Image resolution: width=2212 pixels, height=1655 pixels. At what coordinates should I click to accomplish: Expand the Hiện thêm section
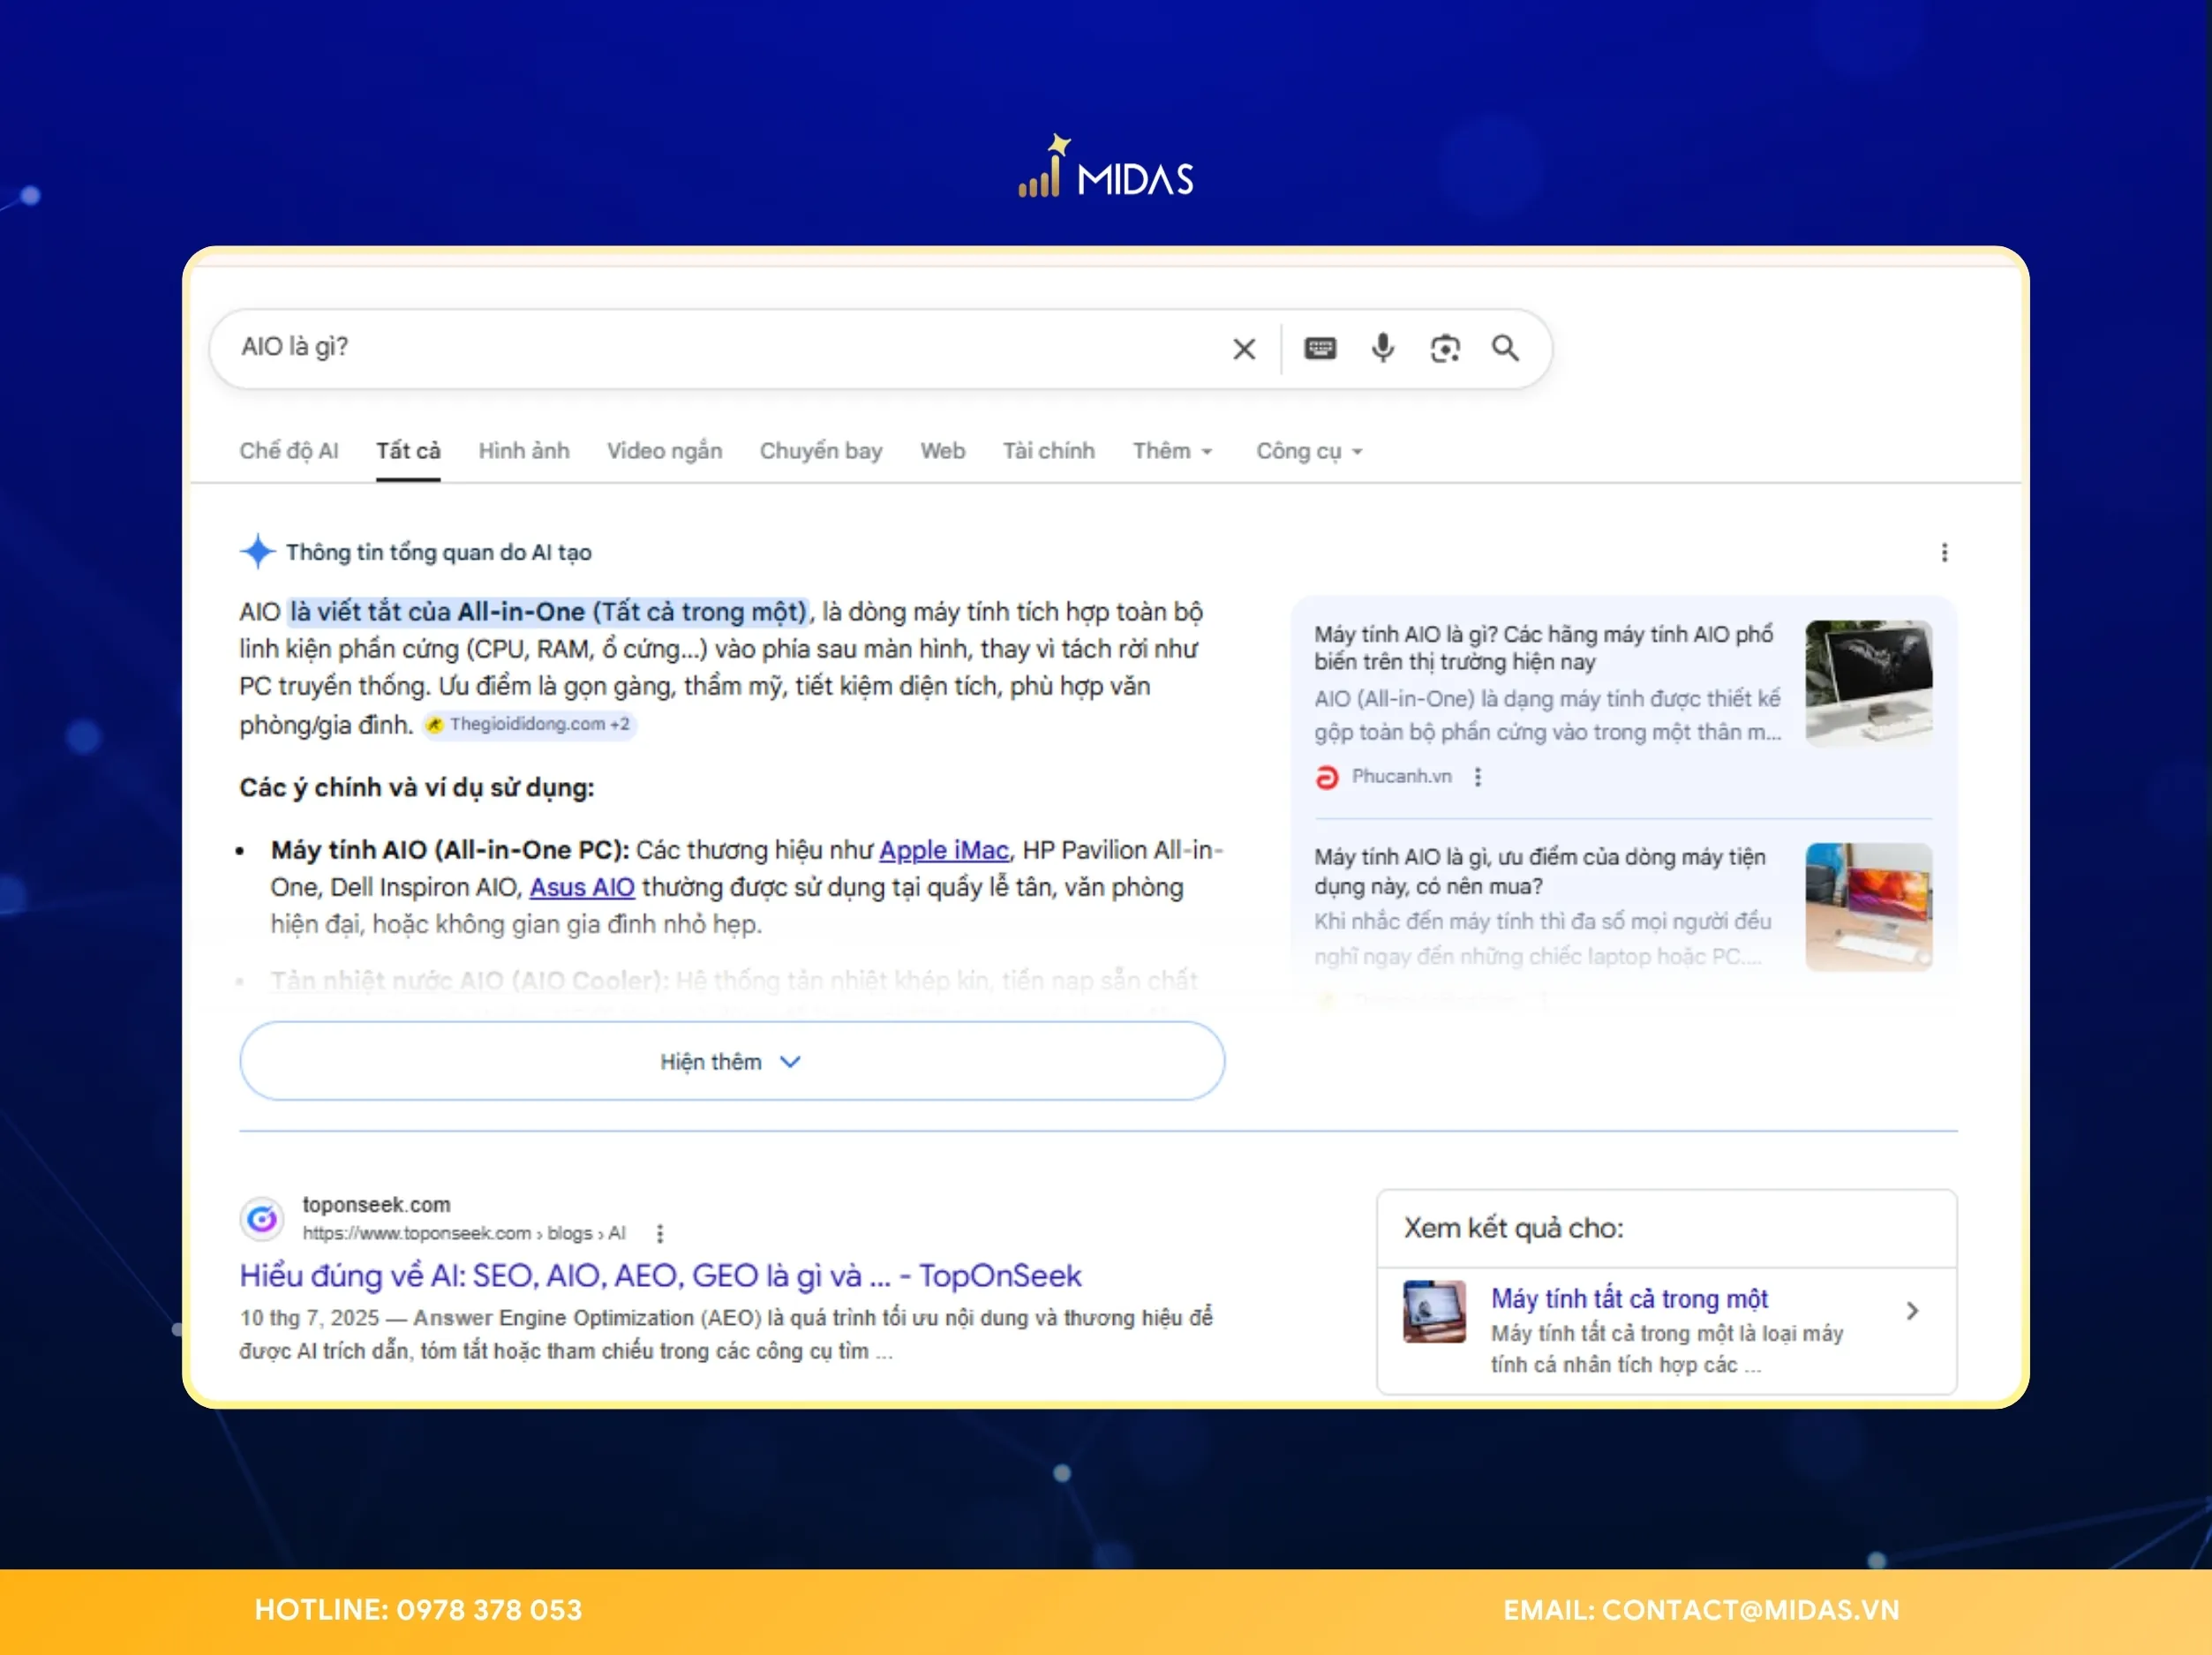point(731,1061)
